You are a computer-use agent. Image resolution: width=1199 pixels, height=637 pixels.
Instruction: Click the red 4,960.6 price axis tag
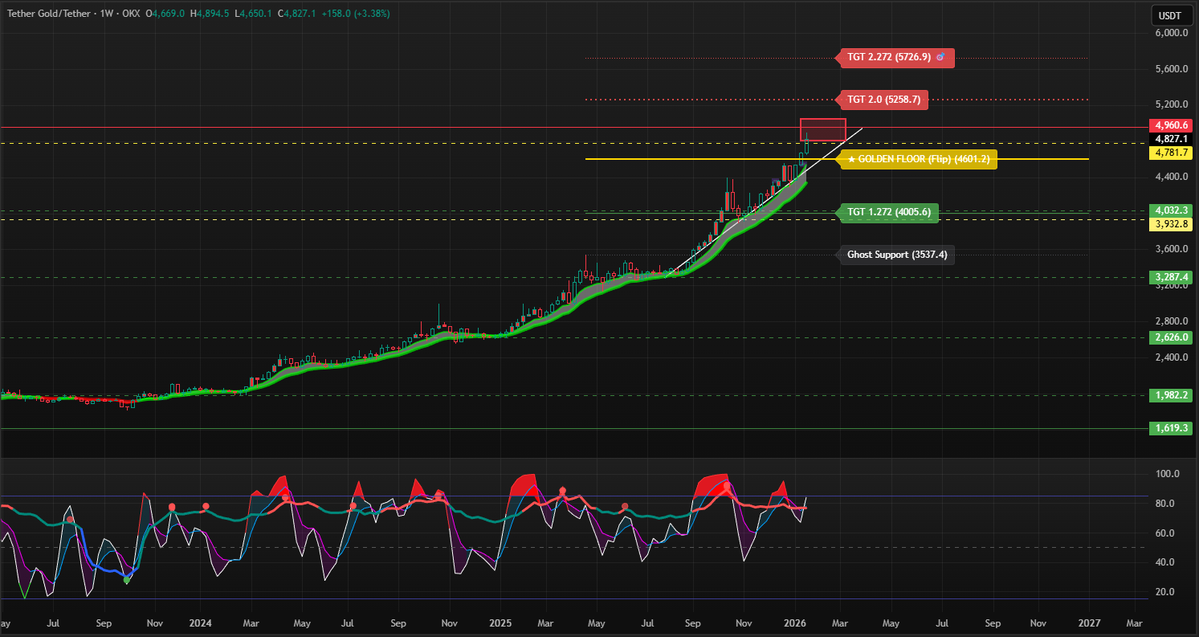pos(1171,125)
